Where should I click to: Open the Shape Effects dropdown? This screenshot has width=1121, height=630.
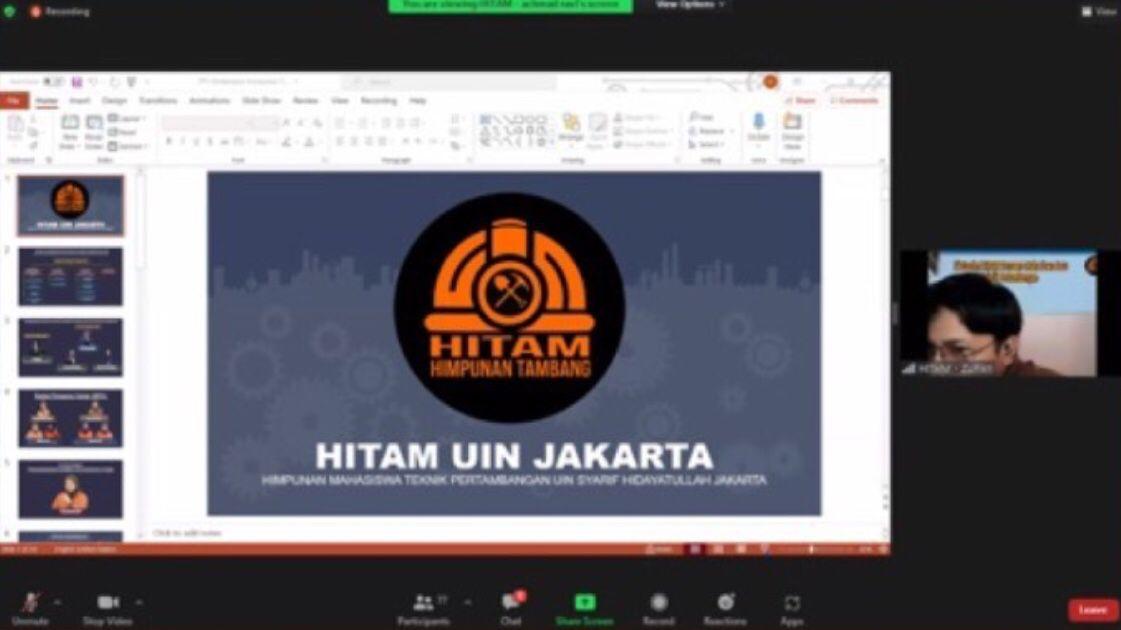641,145
